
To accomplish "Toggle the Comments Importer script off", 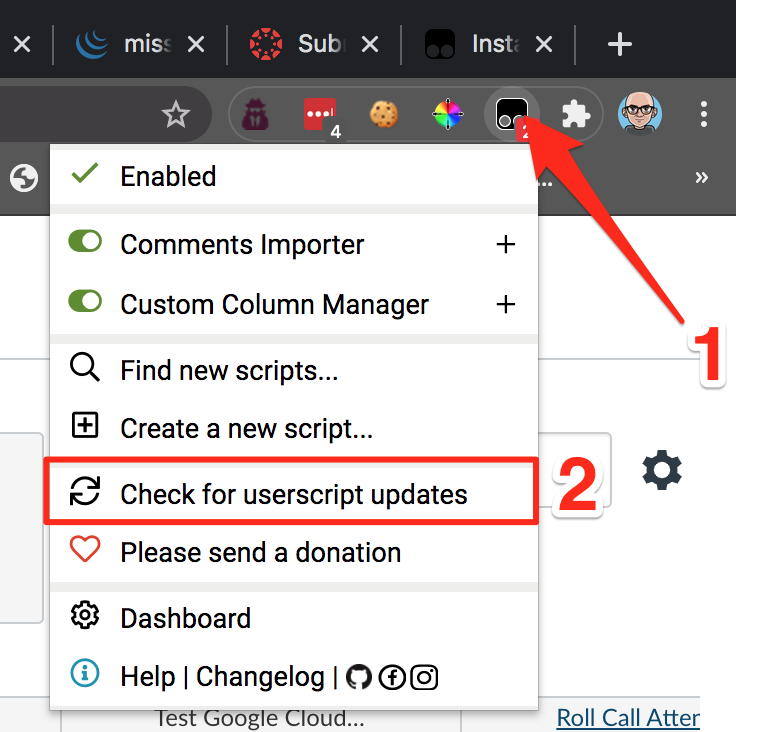I will pos(85,243).
